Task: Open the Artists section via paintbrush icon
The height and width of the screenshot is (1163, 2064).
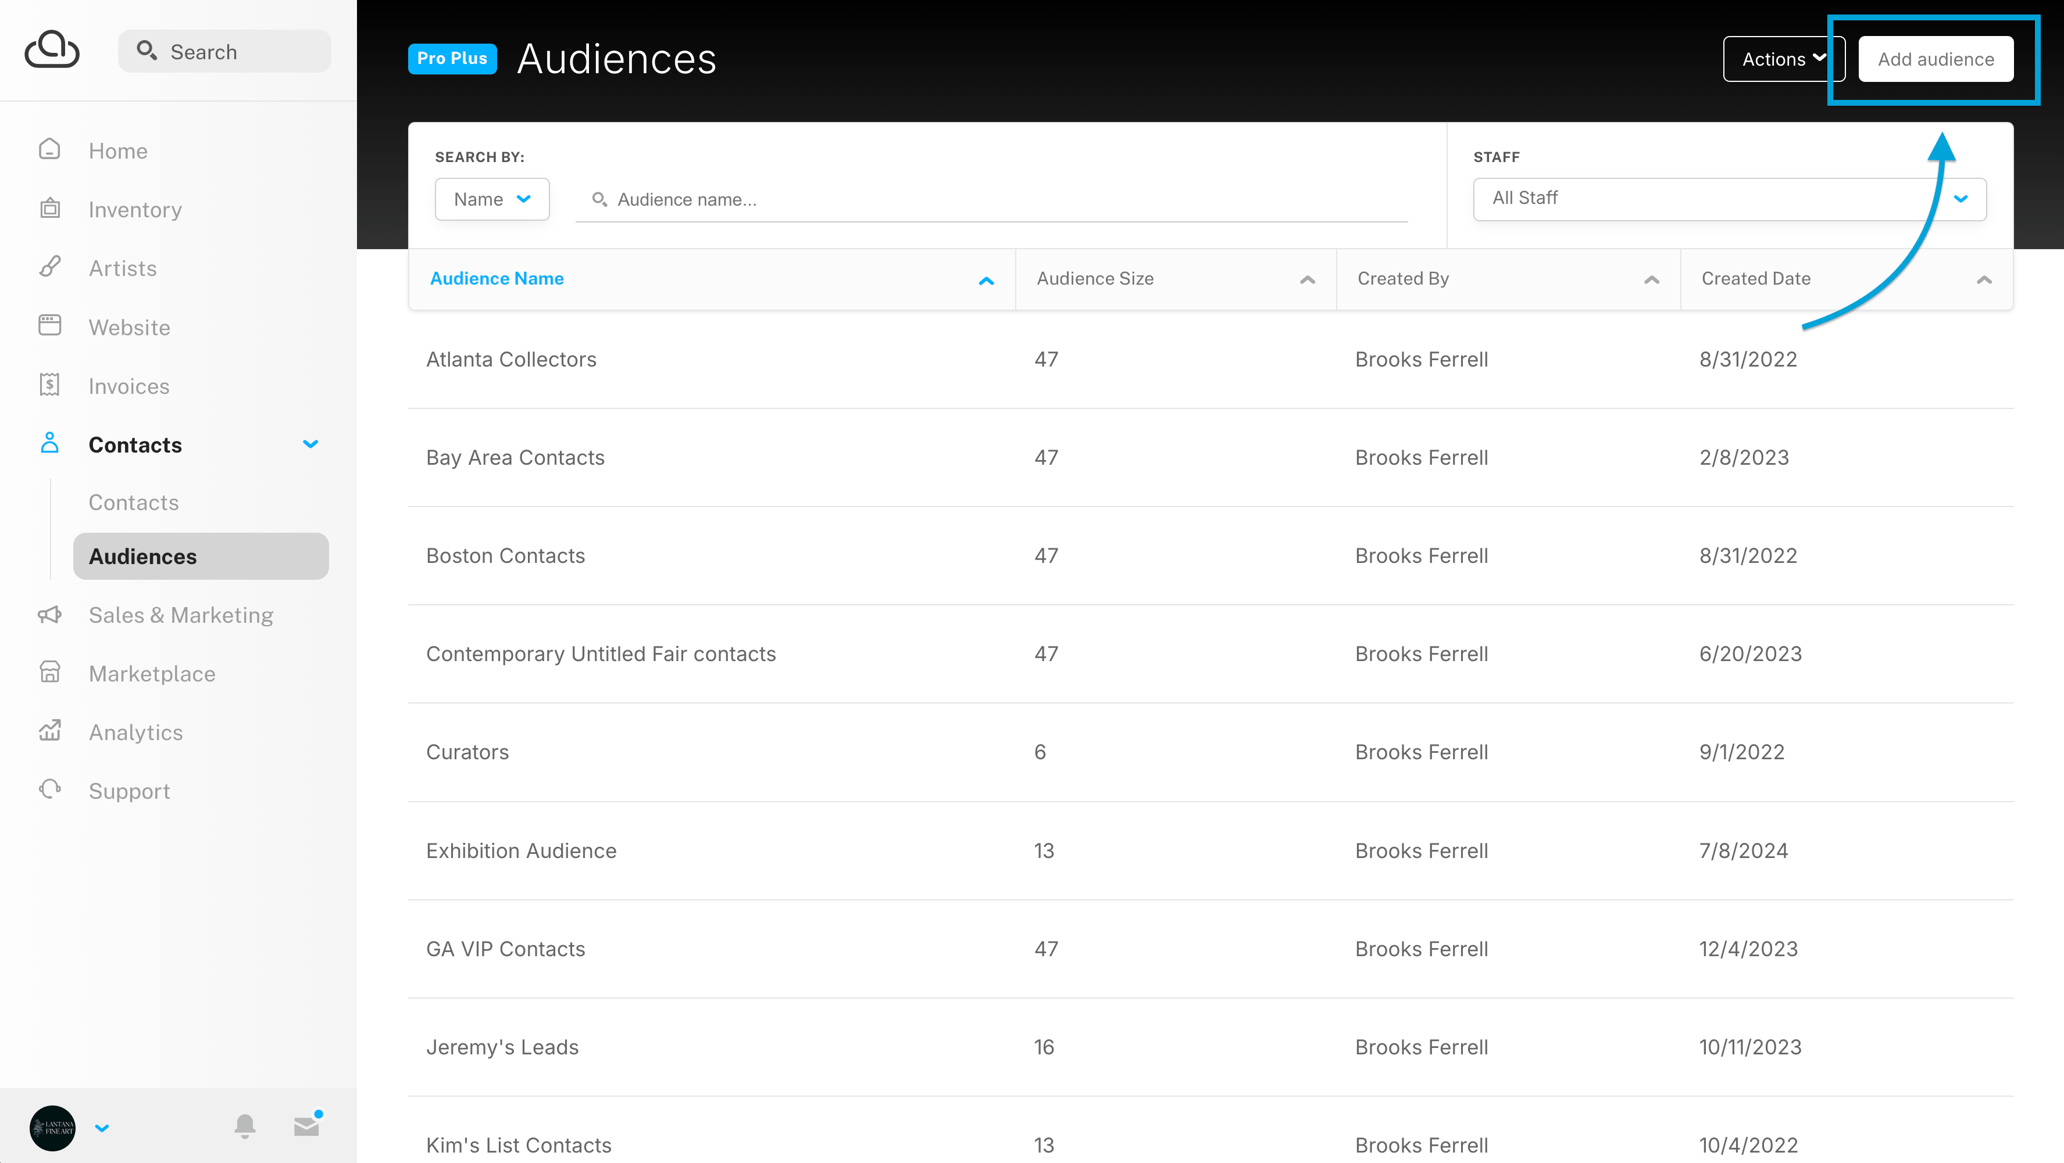Action: pos(50,267)
